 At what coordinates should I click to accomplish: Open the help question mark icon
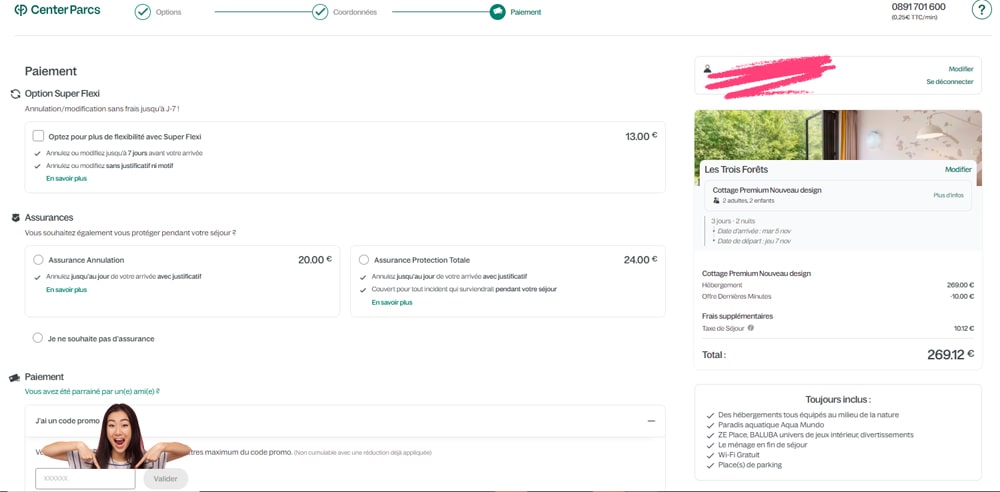click(x=982, y=10)
